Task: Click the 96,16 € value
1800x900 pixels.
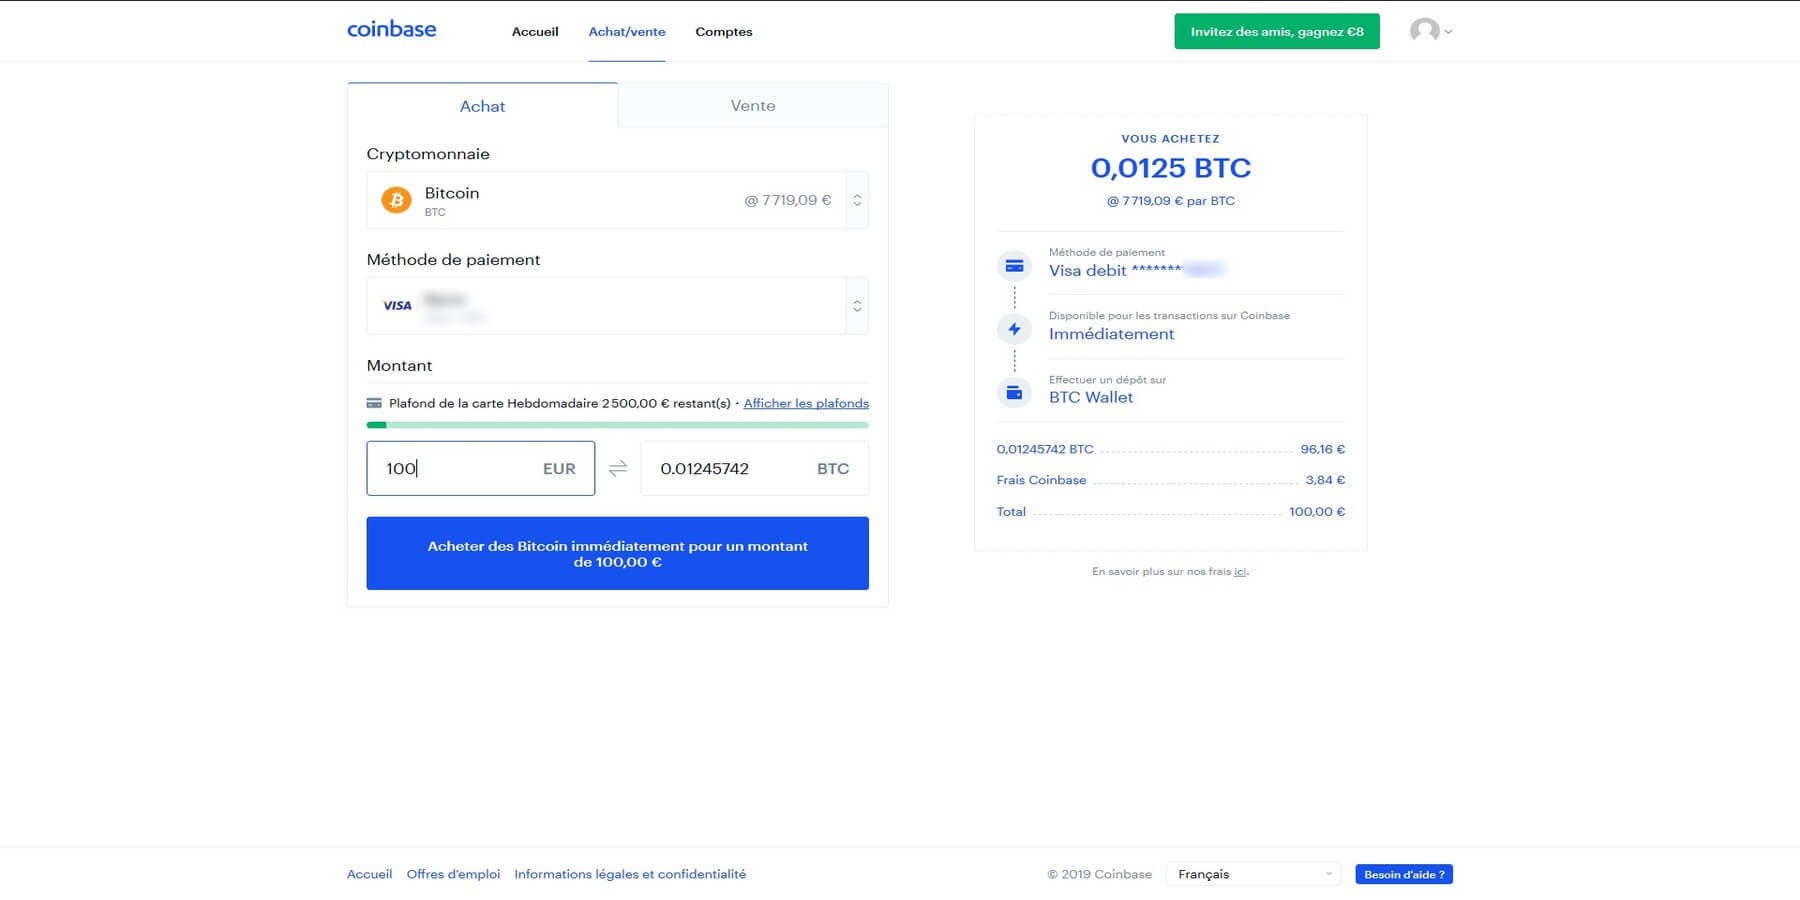Action: 1323,449
